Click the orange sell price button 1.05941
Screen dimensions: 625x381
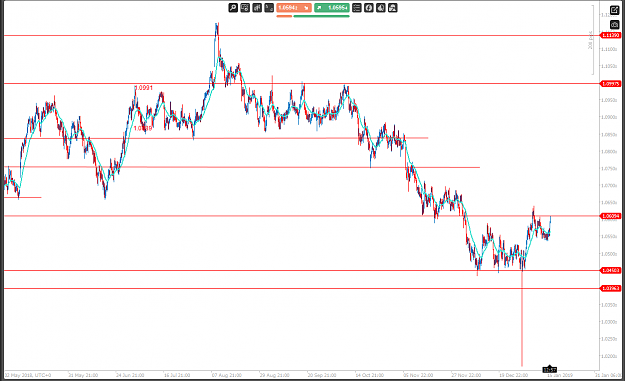(x=294, y=8)
